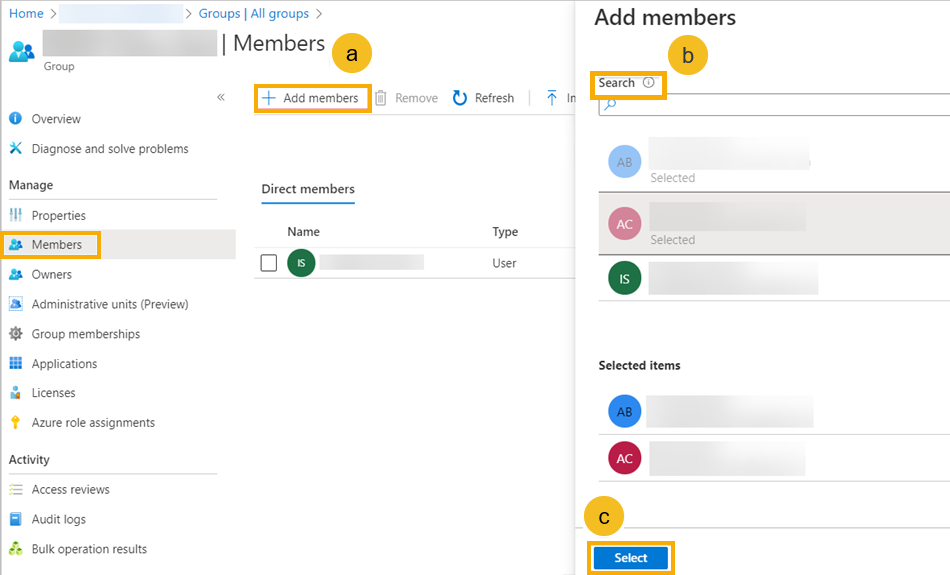
Task: Click the Search info tooltip icon
Action: pyautogui.click(x=648, y=83)
